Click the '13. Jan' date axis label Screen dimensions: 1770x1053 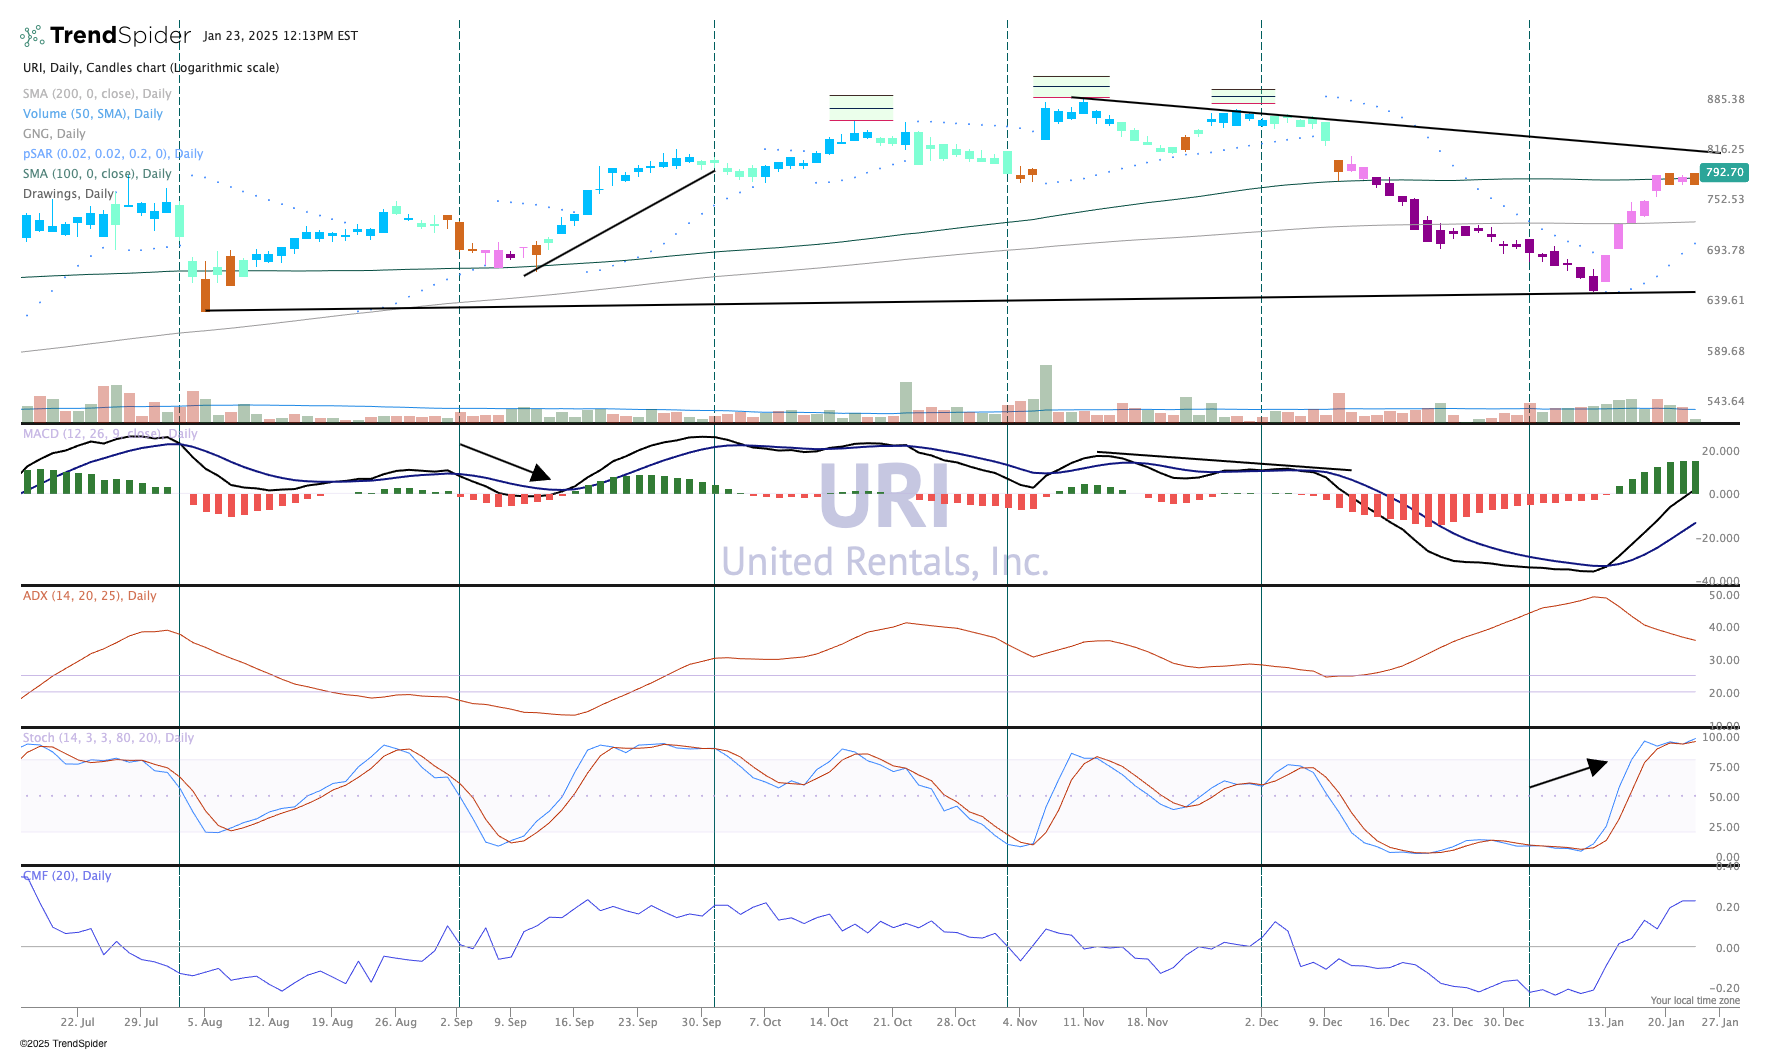[x=1605, y=1022]
